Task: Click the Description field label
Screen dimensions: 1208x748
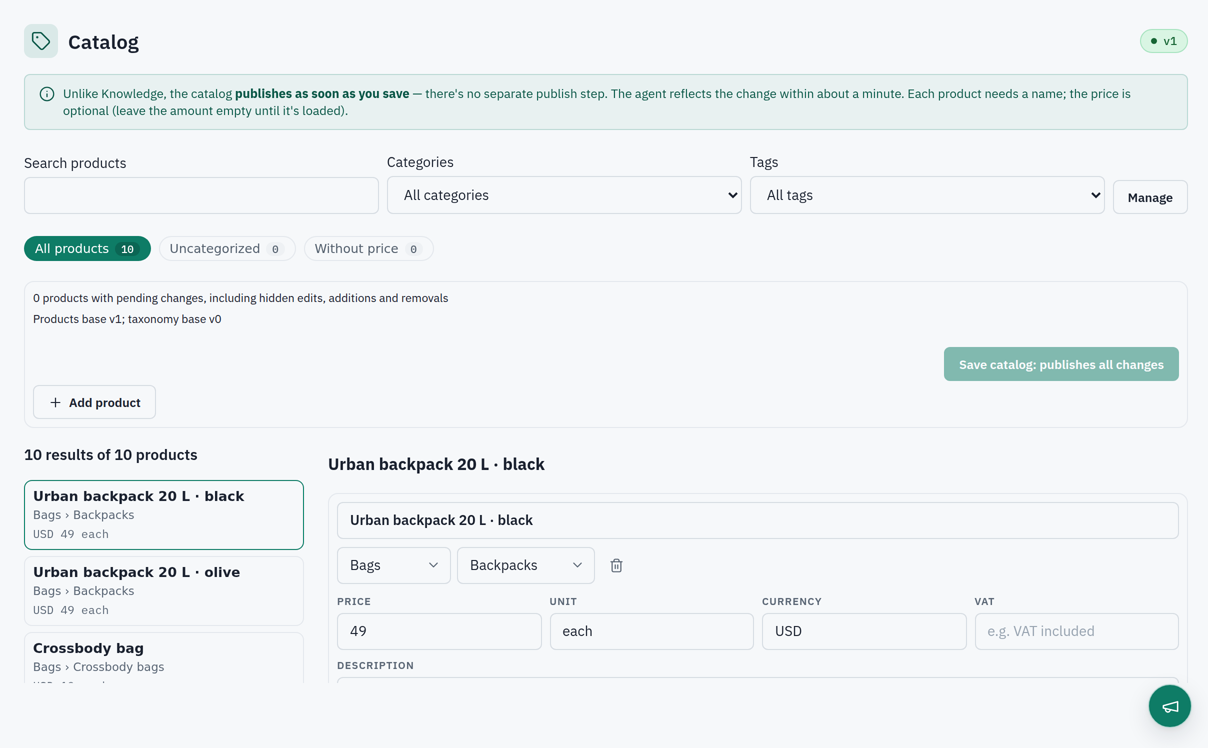Action: tap(375, 665)
